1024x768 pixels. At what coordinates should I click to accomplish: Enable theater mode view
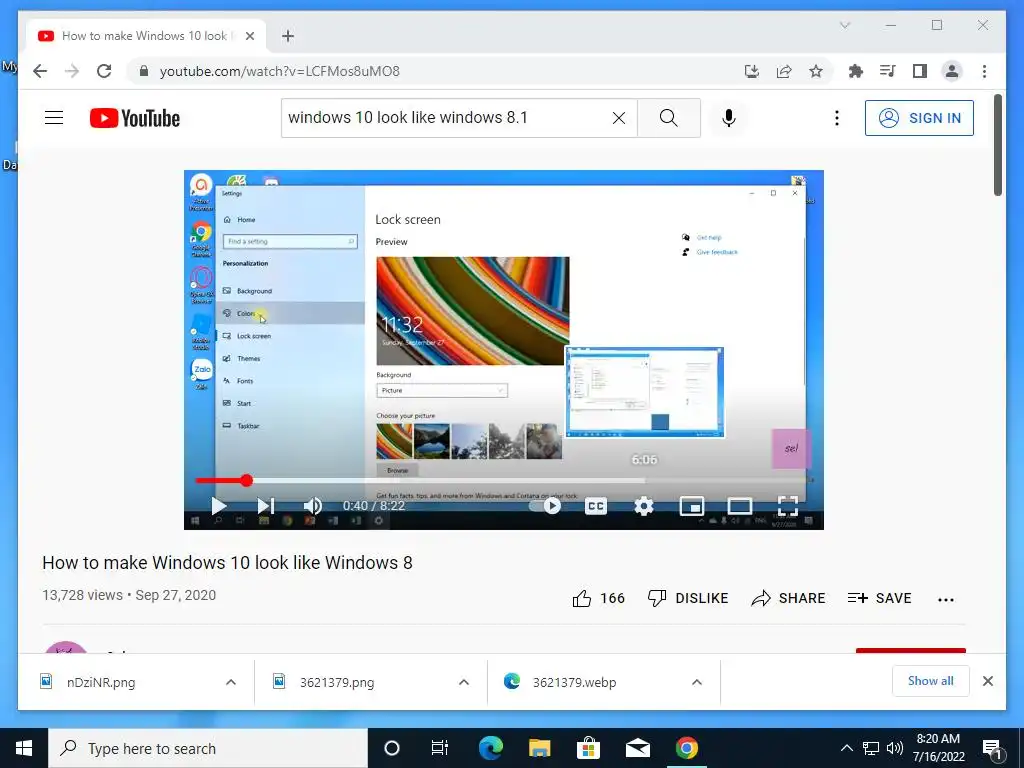click(740, 506)
